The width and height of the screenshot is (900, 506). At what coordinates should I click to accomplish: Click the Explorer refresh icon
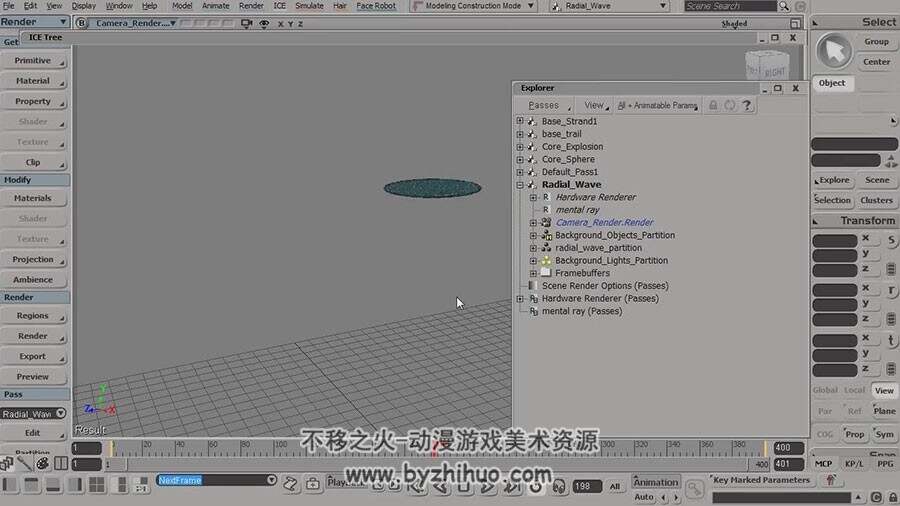click(730, 106)
